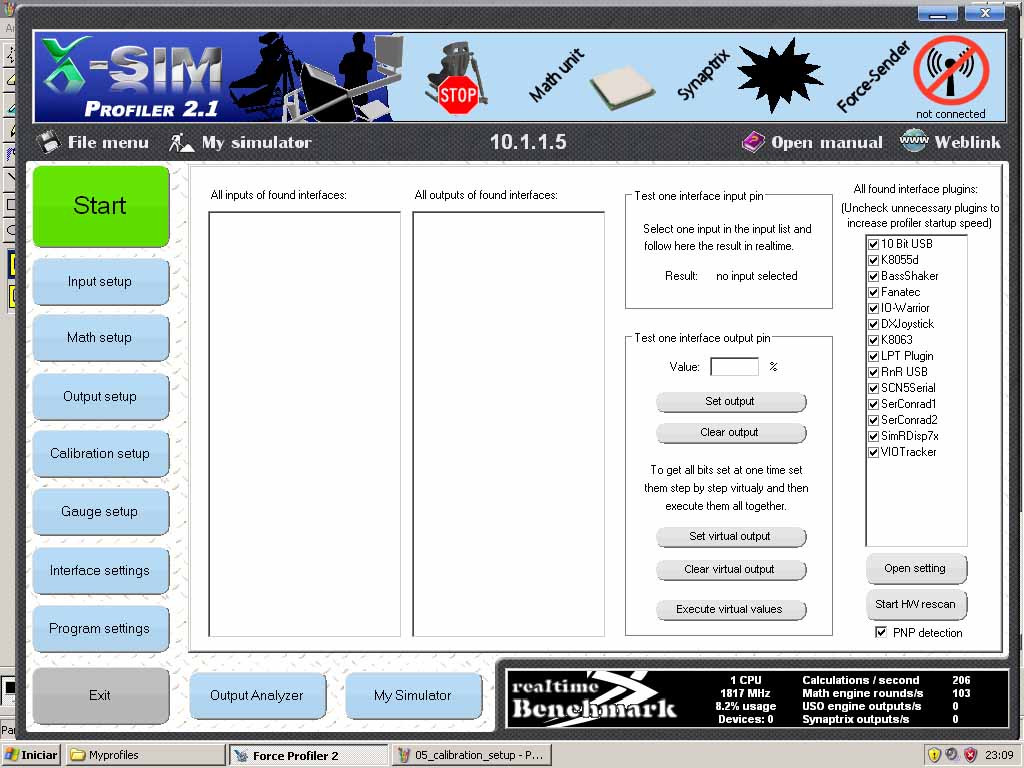
Task: Open Program settings
Action: point(101,628)
